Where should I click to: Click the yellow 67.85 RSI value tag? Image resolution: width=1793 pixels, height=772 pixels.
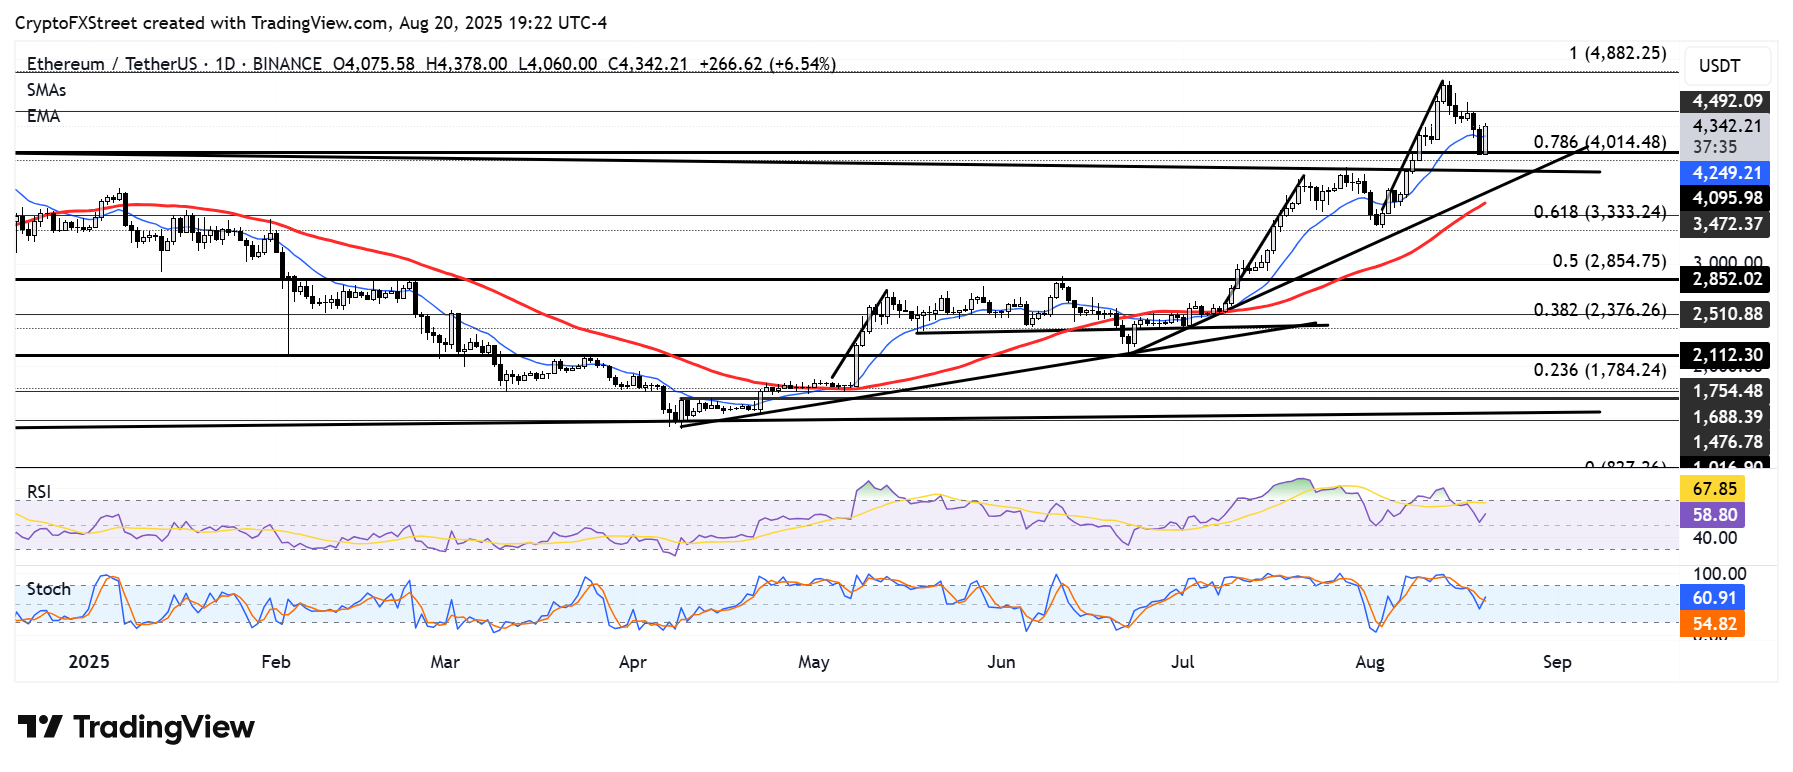tap(1714, 489)
